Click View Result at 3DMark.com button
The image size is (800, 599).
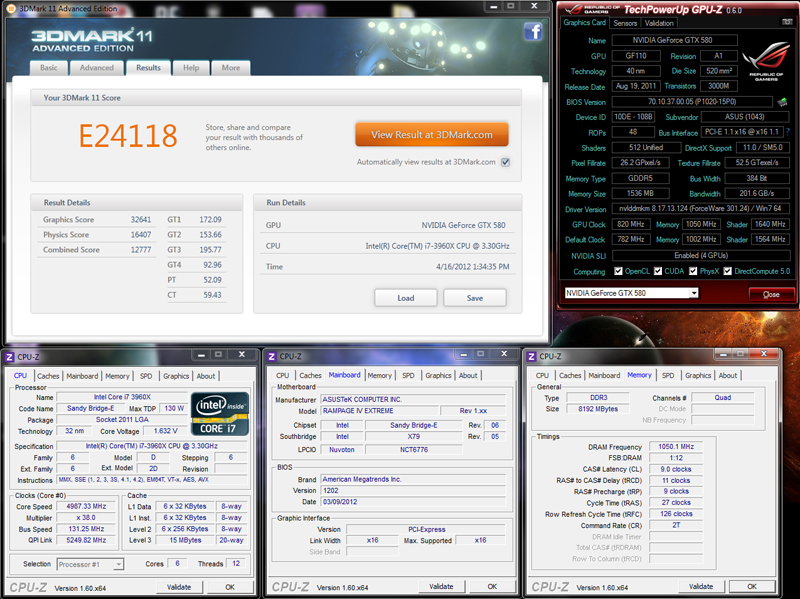pos(432,135)
